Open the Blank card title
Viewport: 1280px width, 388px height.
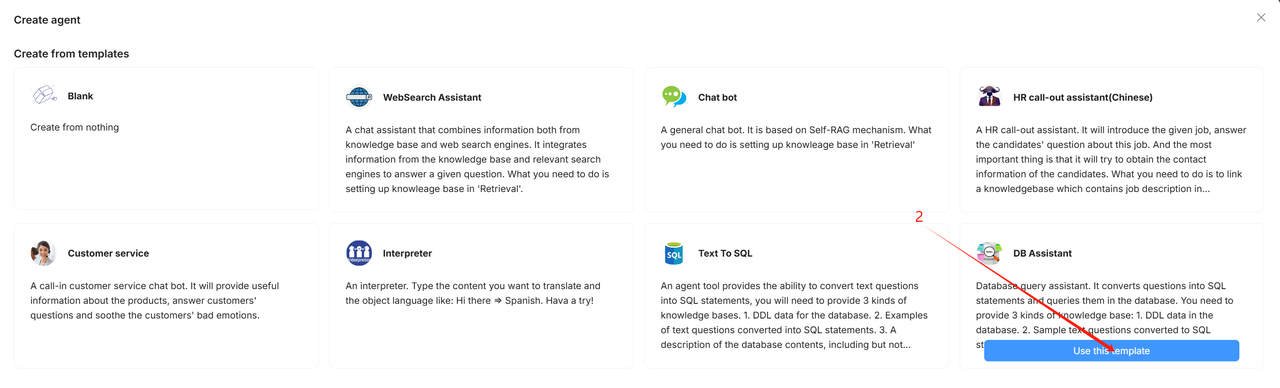point(81,96)
